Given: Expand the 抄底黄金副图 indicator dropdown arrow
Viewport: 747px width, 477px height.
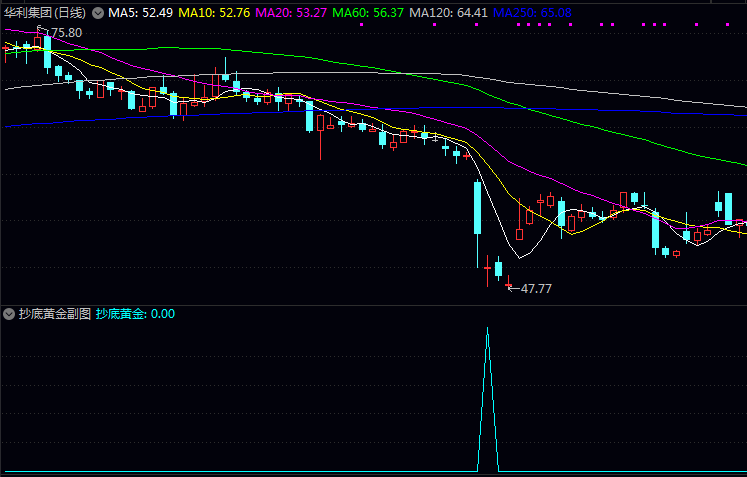Looking at the screenshot, I should 9,314.
